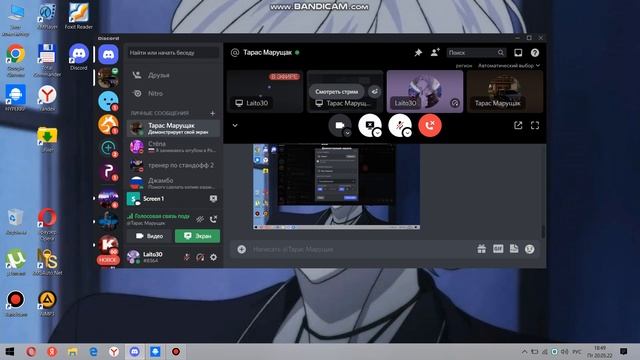Disconnect from voice in the sidebar panel
Image resolution: width=640 pixels, height=360 pixels.
tap(213, 219)
